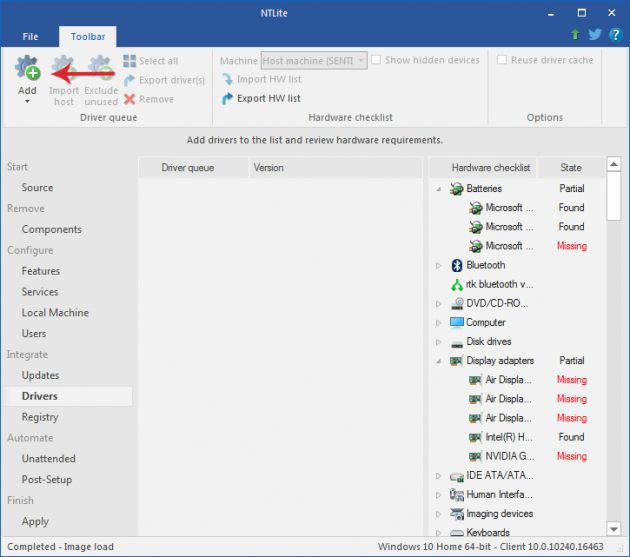Open the Help question mark icon
Image resolution: width=630 pixels, height=557 pixels.
pyautogui.click(x=616, y=35)
